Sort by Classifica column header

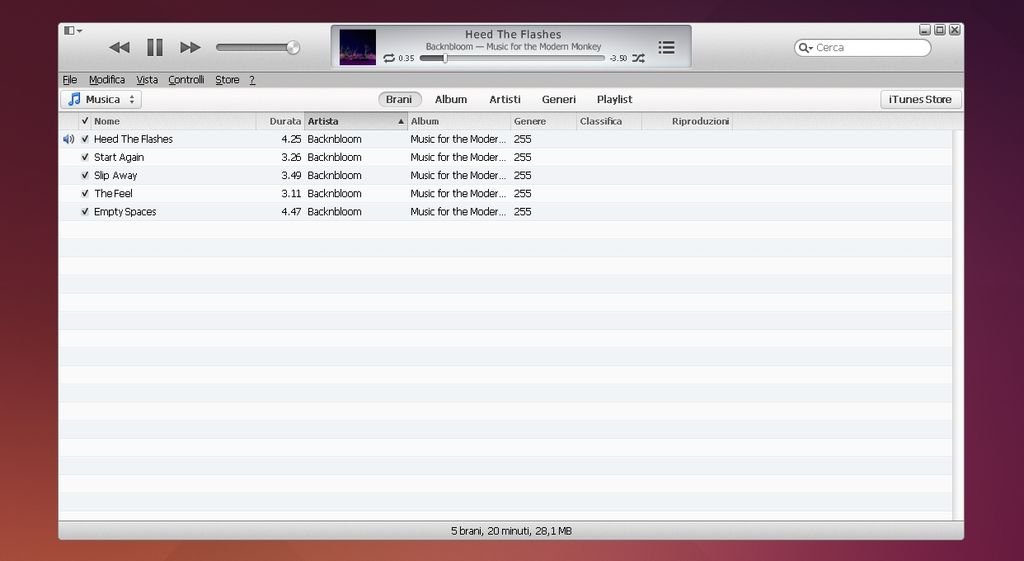click(609, 121)
